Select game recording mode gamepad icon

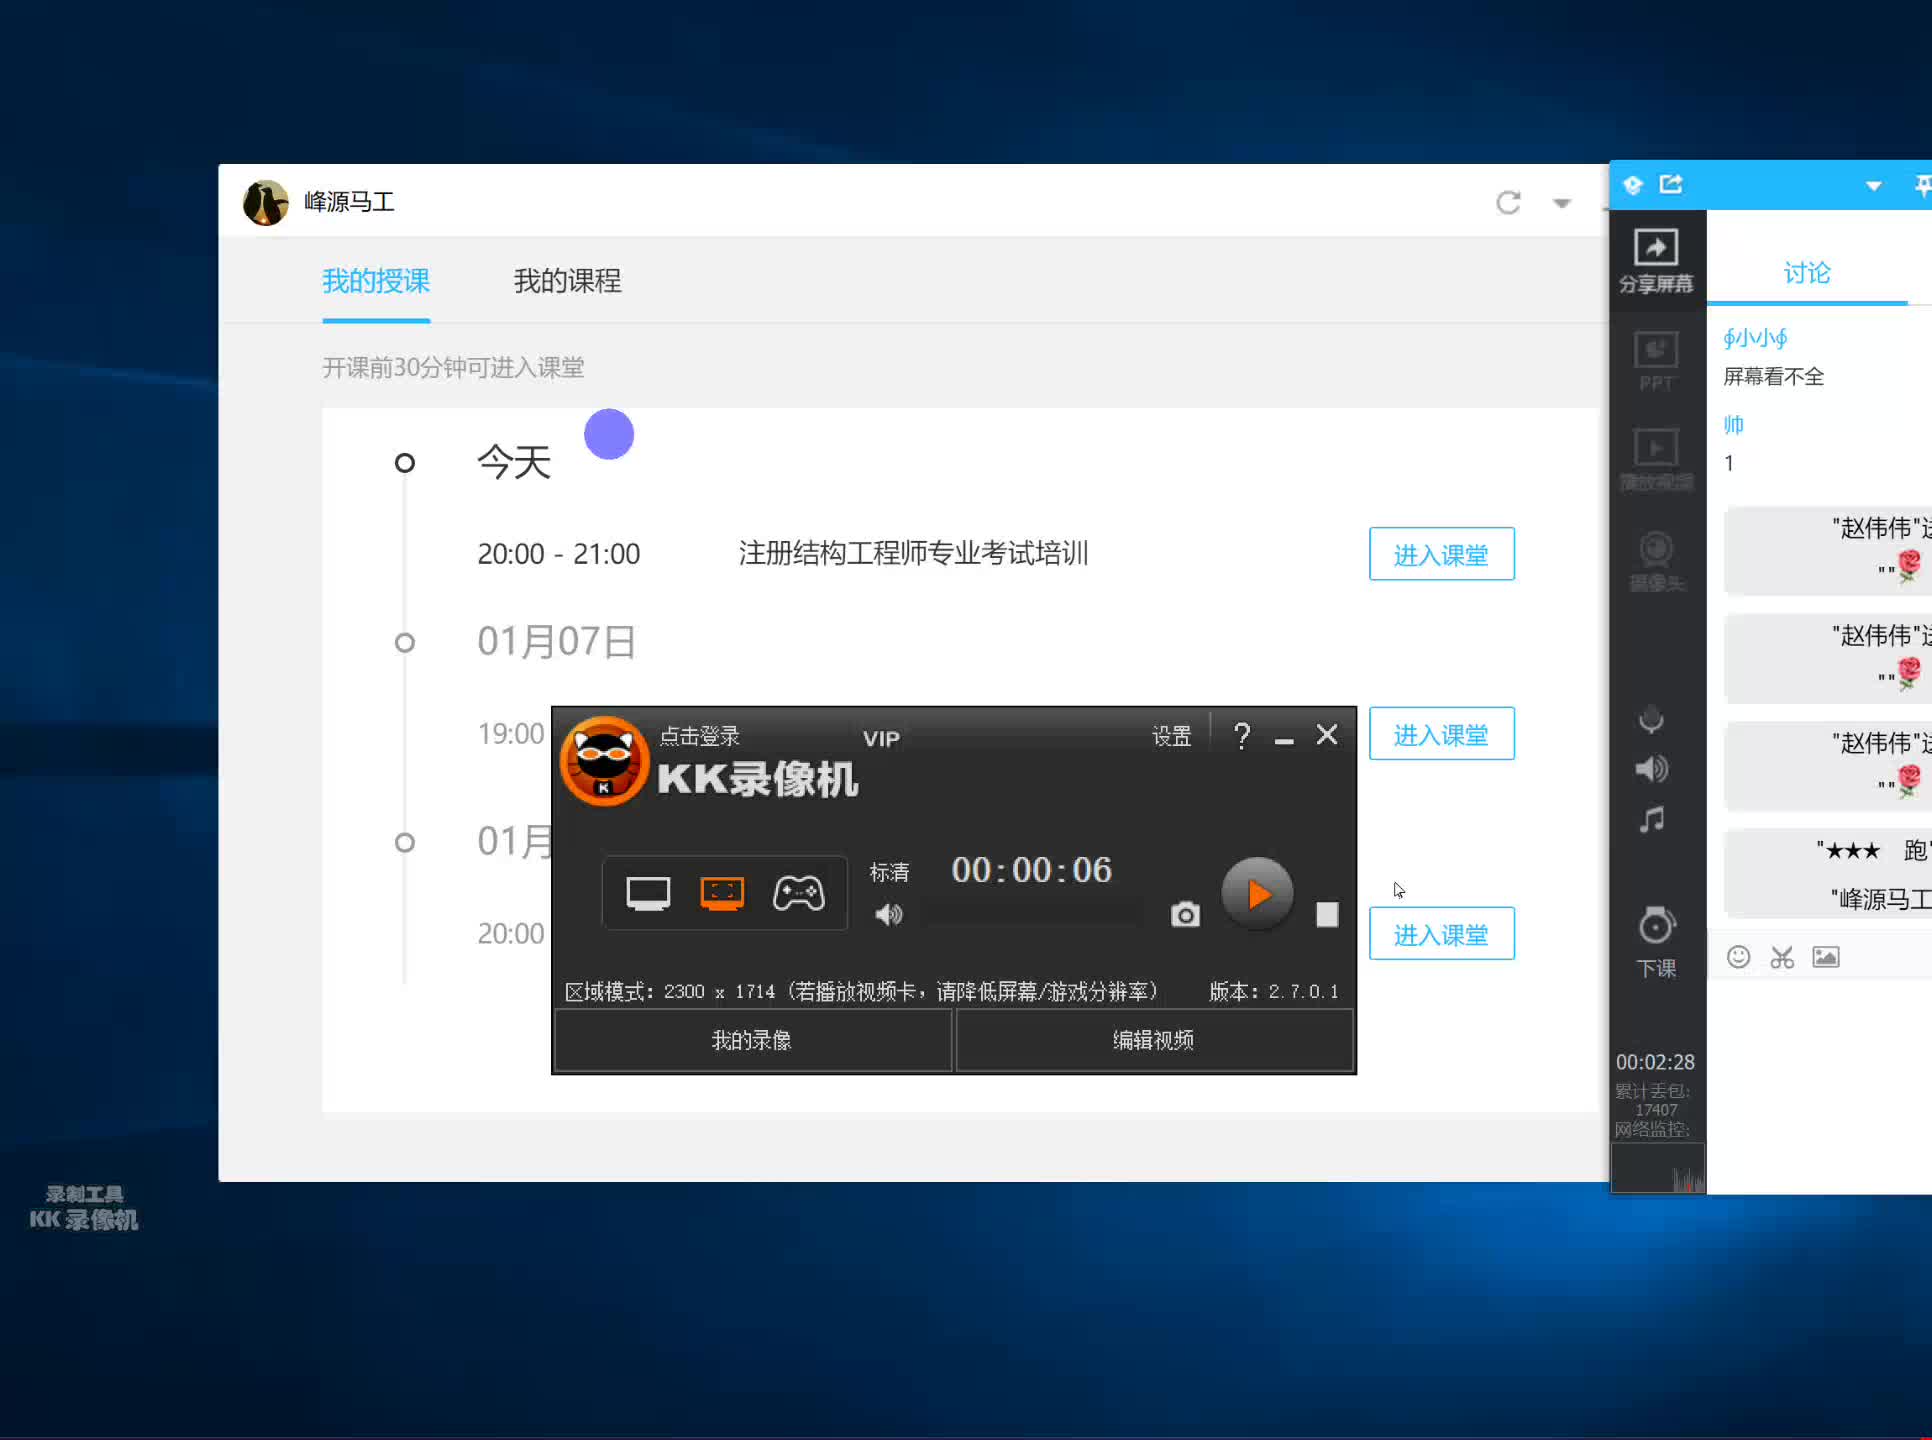click(x=798, y=893)
